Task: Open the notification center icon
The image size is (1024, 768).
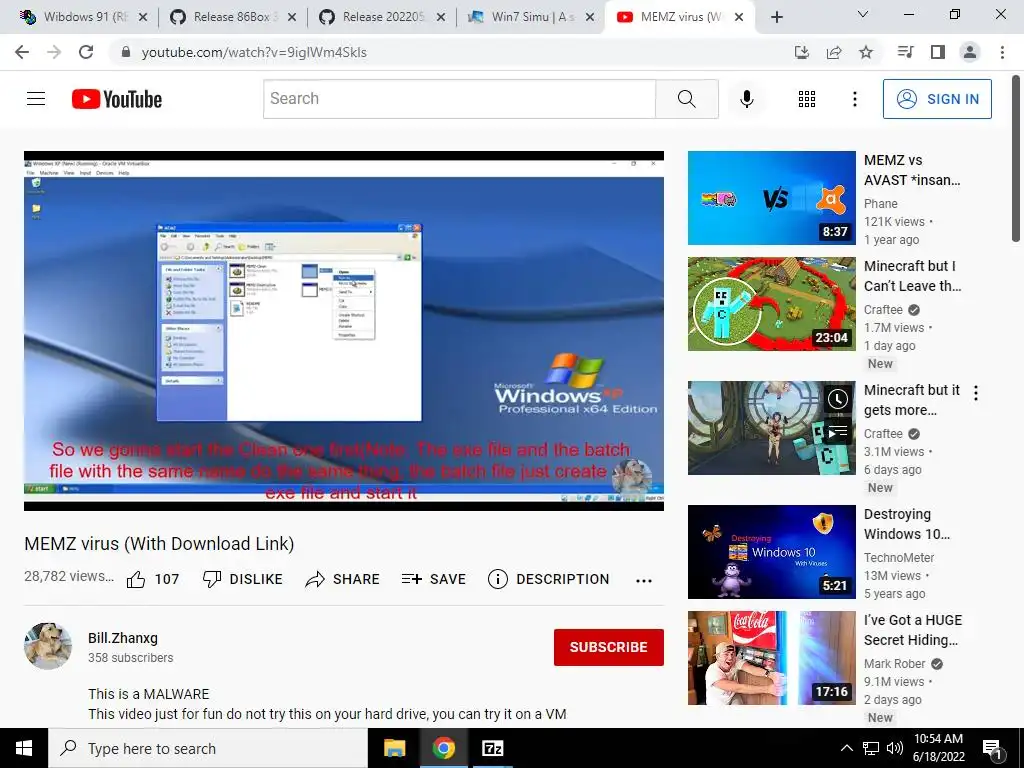Action: 993,750
